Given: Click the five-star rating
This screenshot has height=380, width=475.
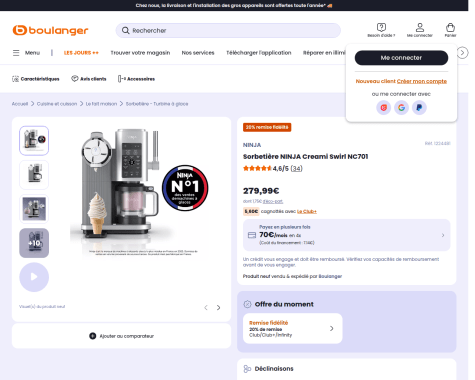Looking at the screenshot, I should click(257, 168).
